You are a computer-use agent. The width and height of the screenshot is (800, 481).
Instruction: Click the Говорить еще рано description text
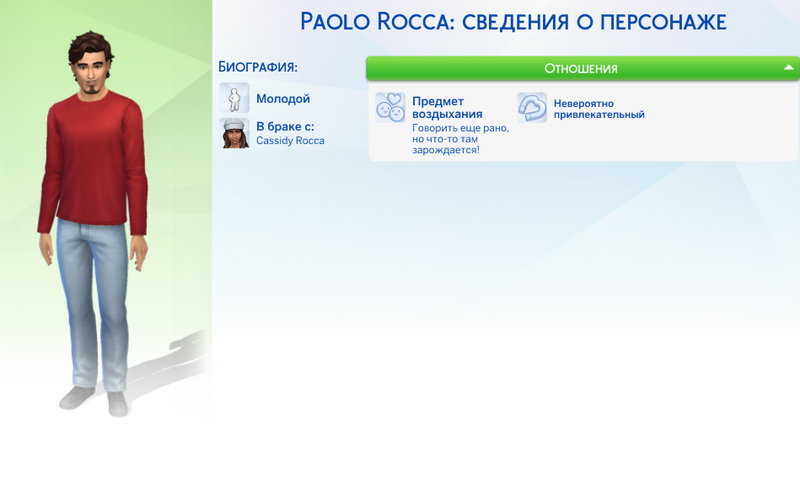coord(461,139)
